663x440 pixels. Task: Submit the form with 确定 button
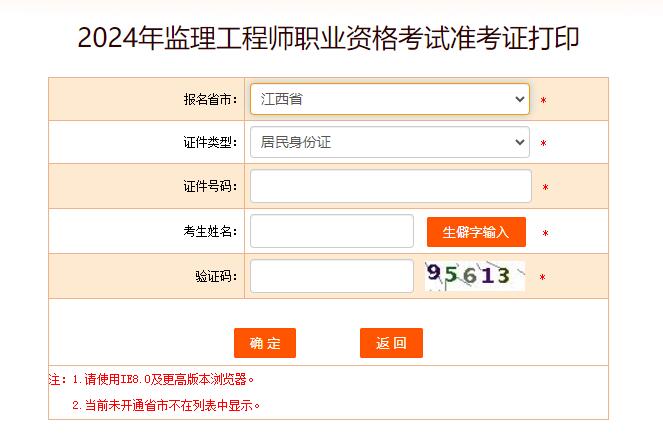(x=265, y=343)
